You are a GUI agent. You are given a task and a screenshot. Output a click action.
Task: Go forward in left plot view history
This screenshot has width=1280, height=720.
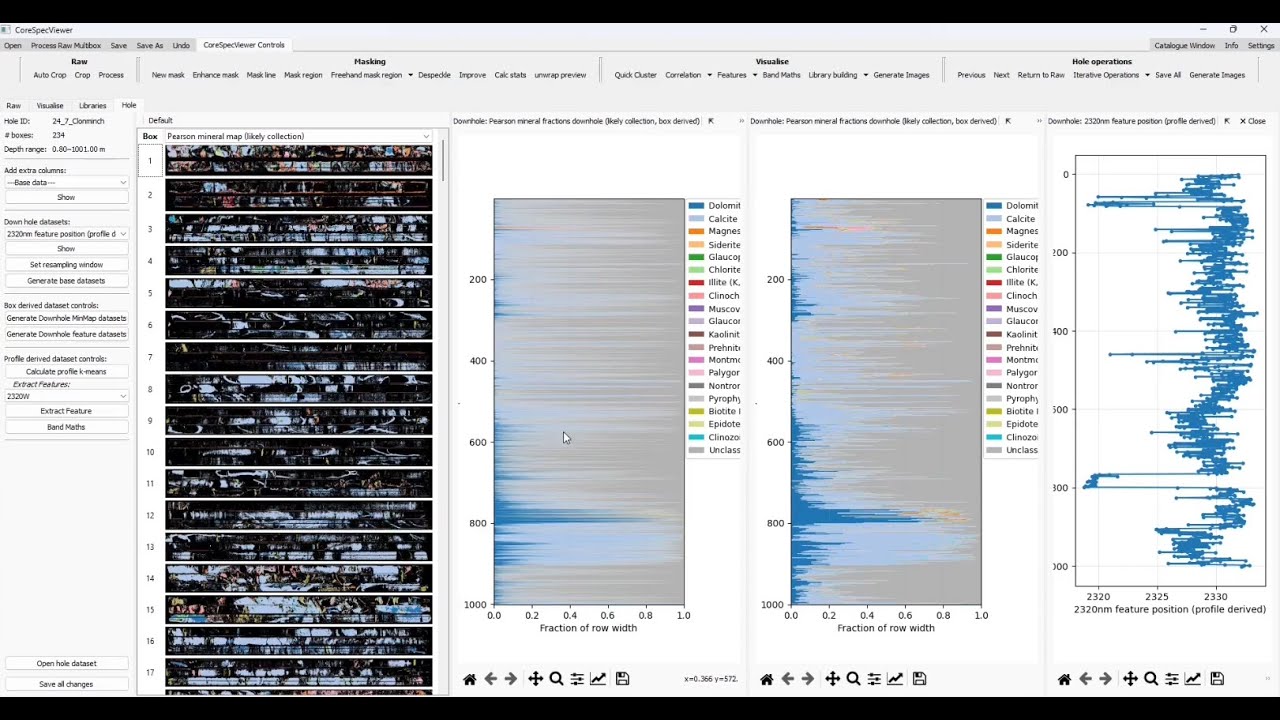511,679
